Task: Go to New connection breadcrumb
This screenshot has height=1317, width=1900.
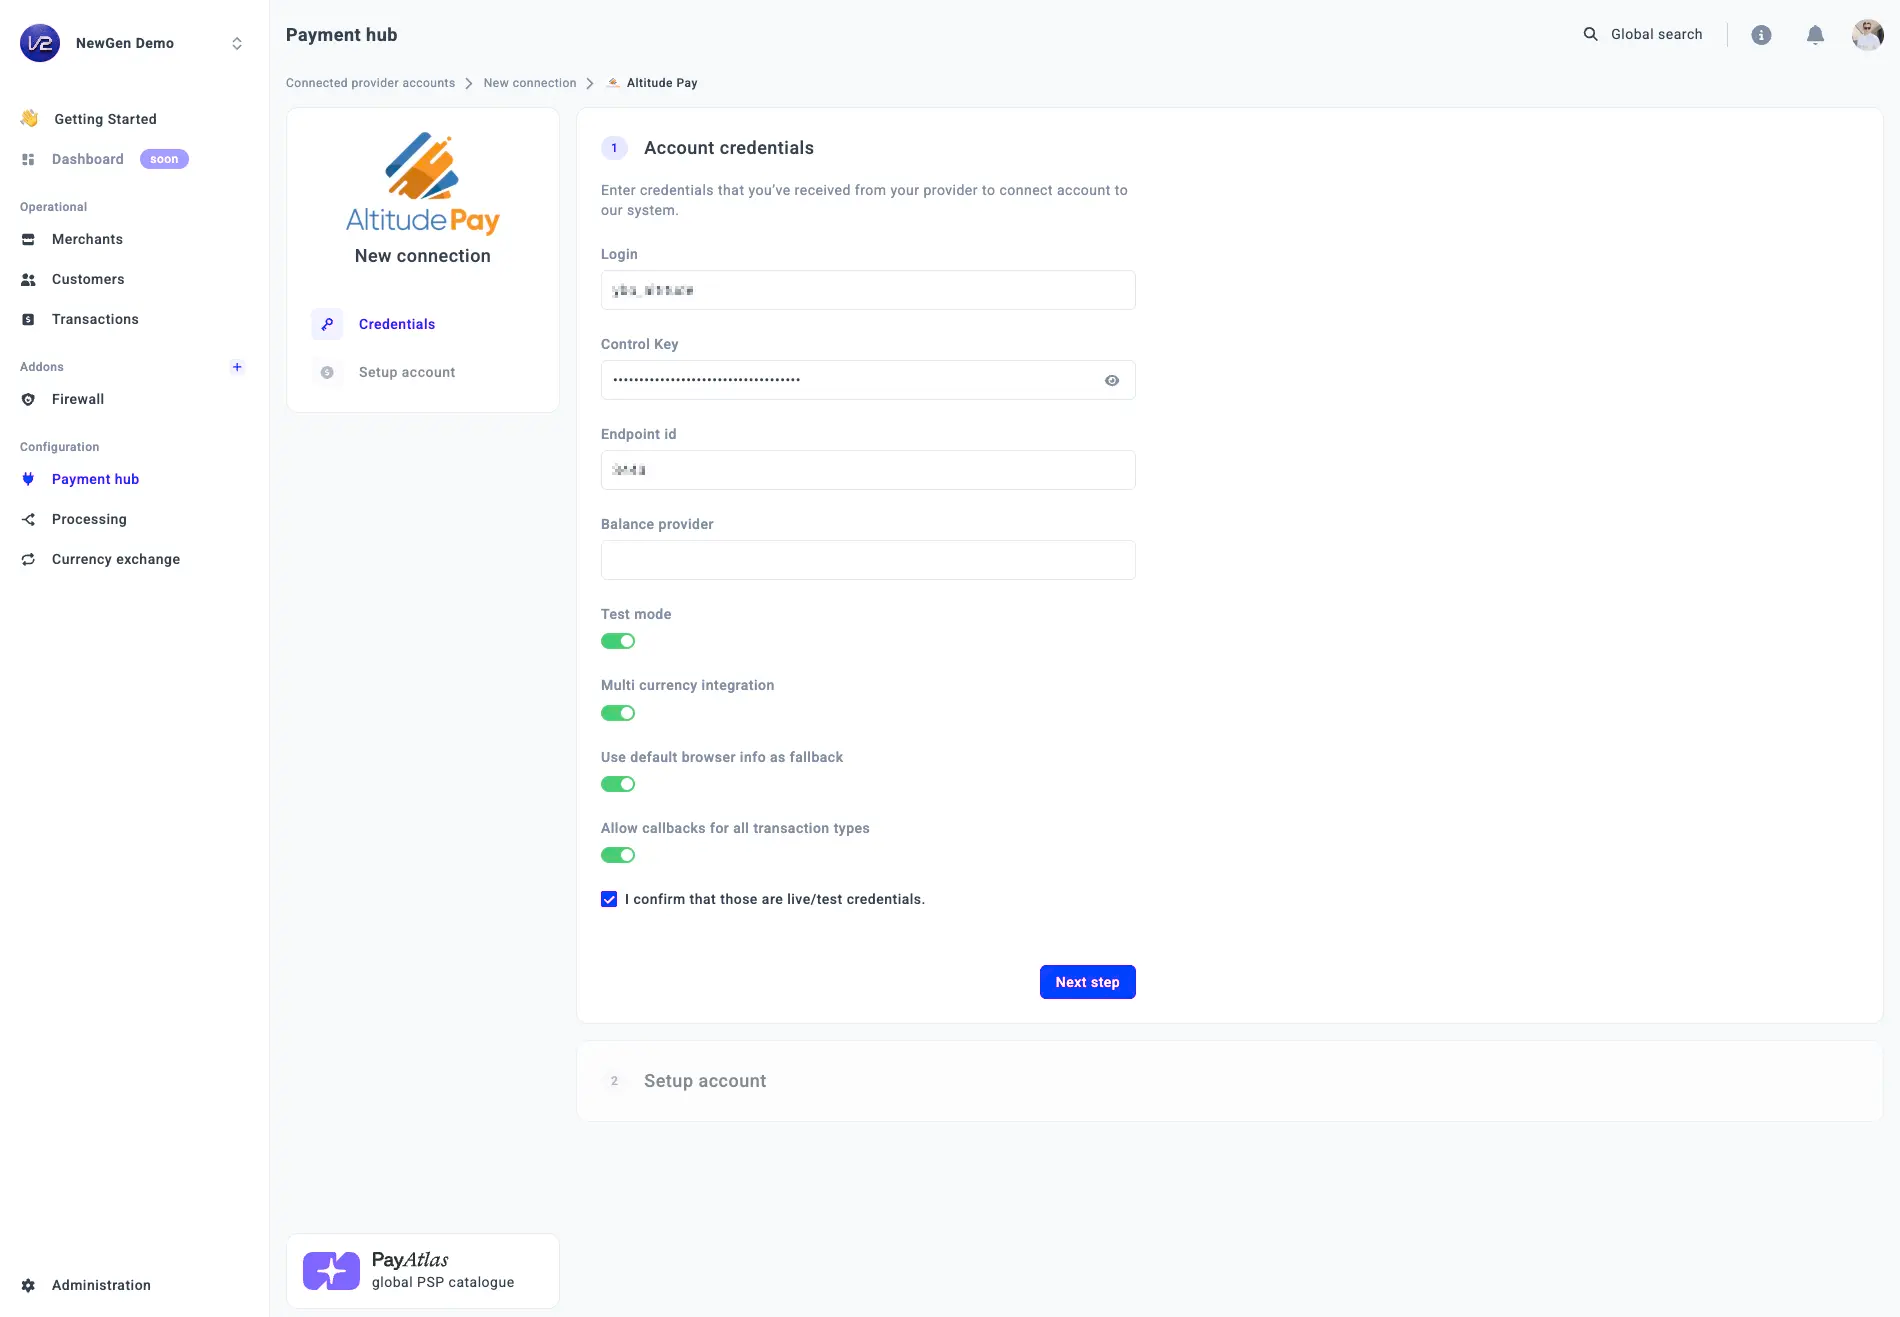Action: (530, 83)
